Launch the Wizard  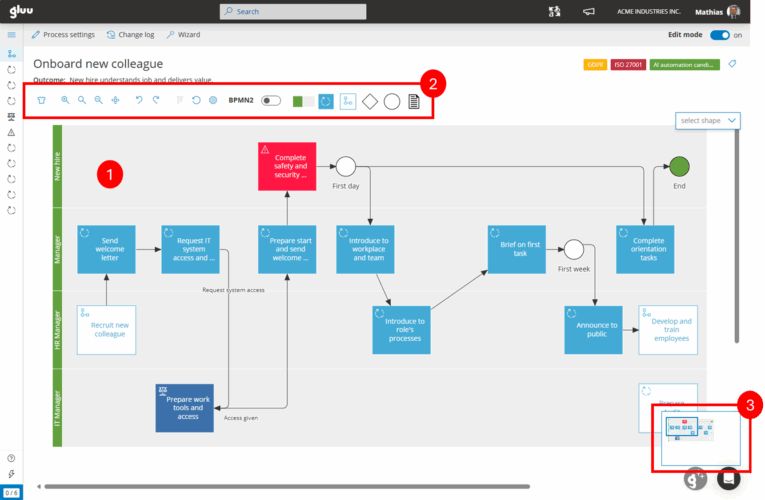tap(183, 35)
